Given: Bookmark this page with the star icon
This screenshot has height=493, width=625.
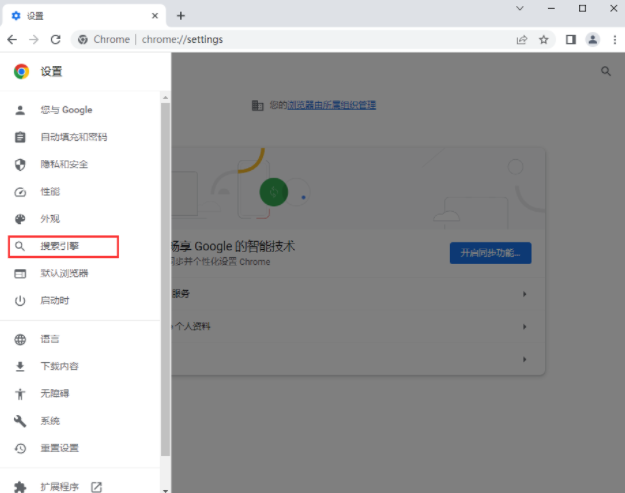Looking at the screenshot, I should pos(544,39).
